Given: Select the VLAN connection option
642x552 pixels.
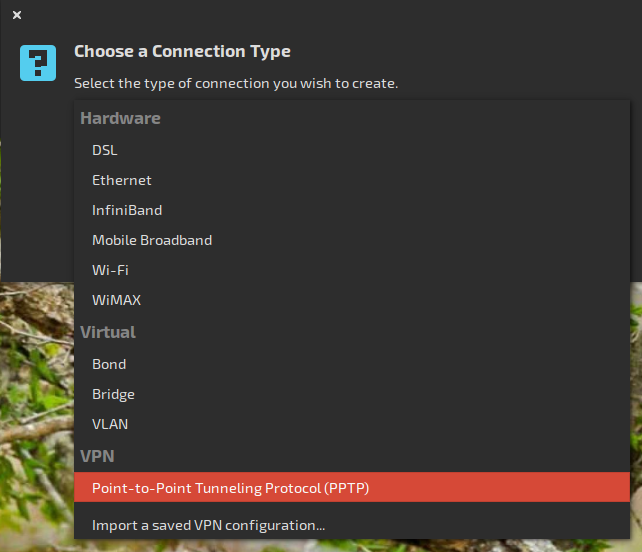Looking at the screenshot, I should pyautogui.click(x=109, y=424).
